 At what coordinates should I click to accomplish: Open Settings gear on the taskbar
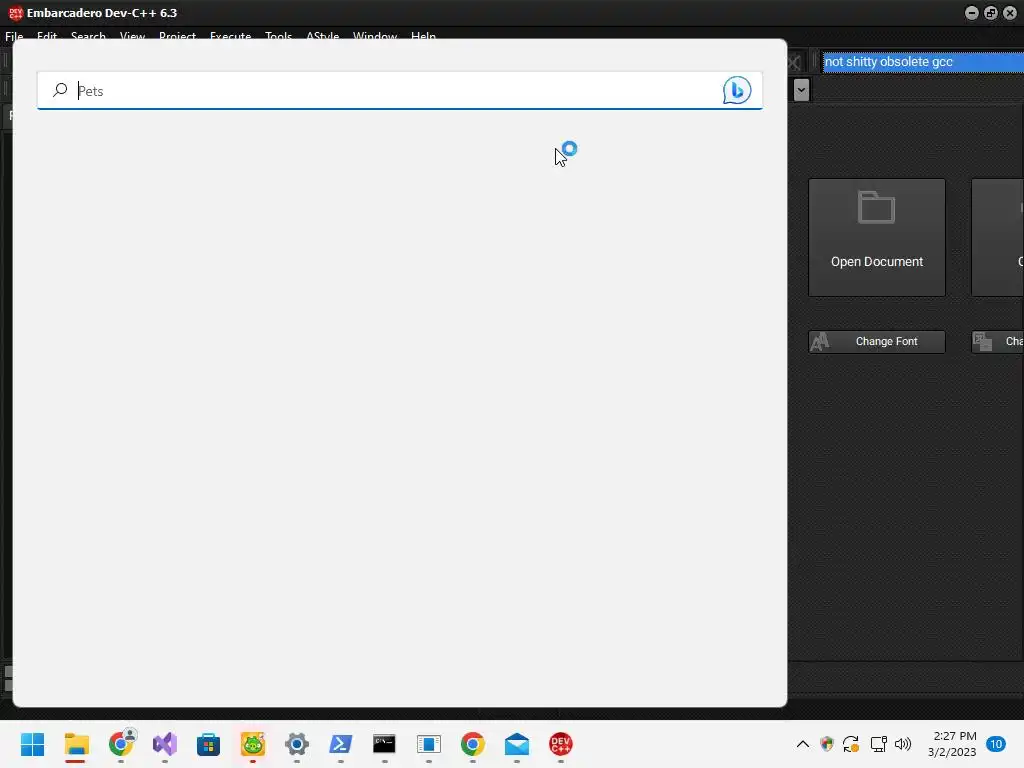pos(296,744)
